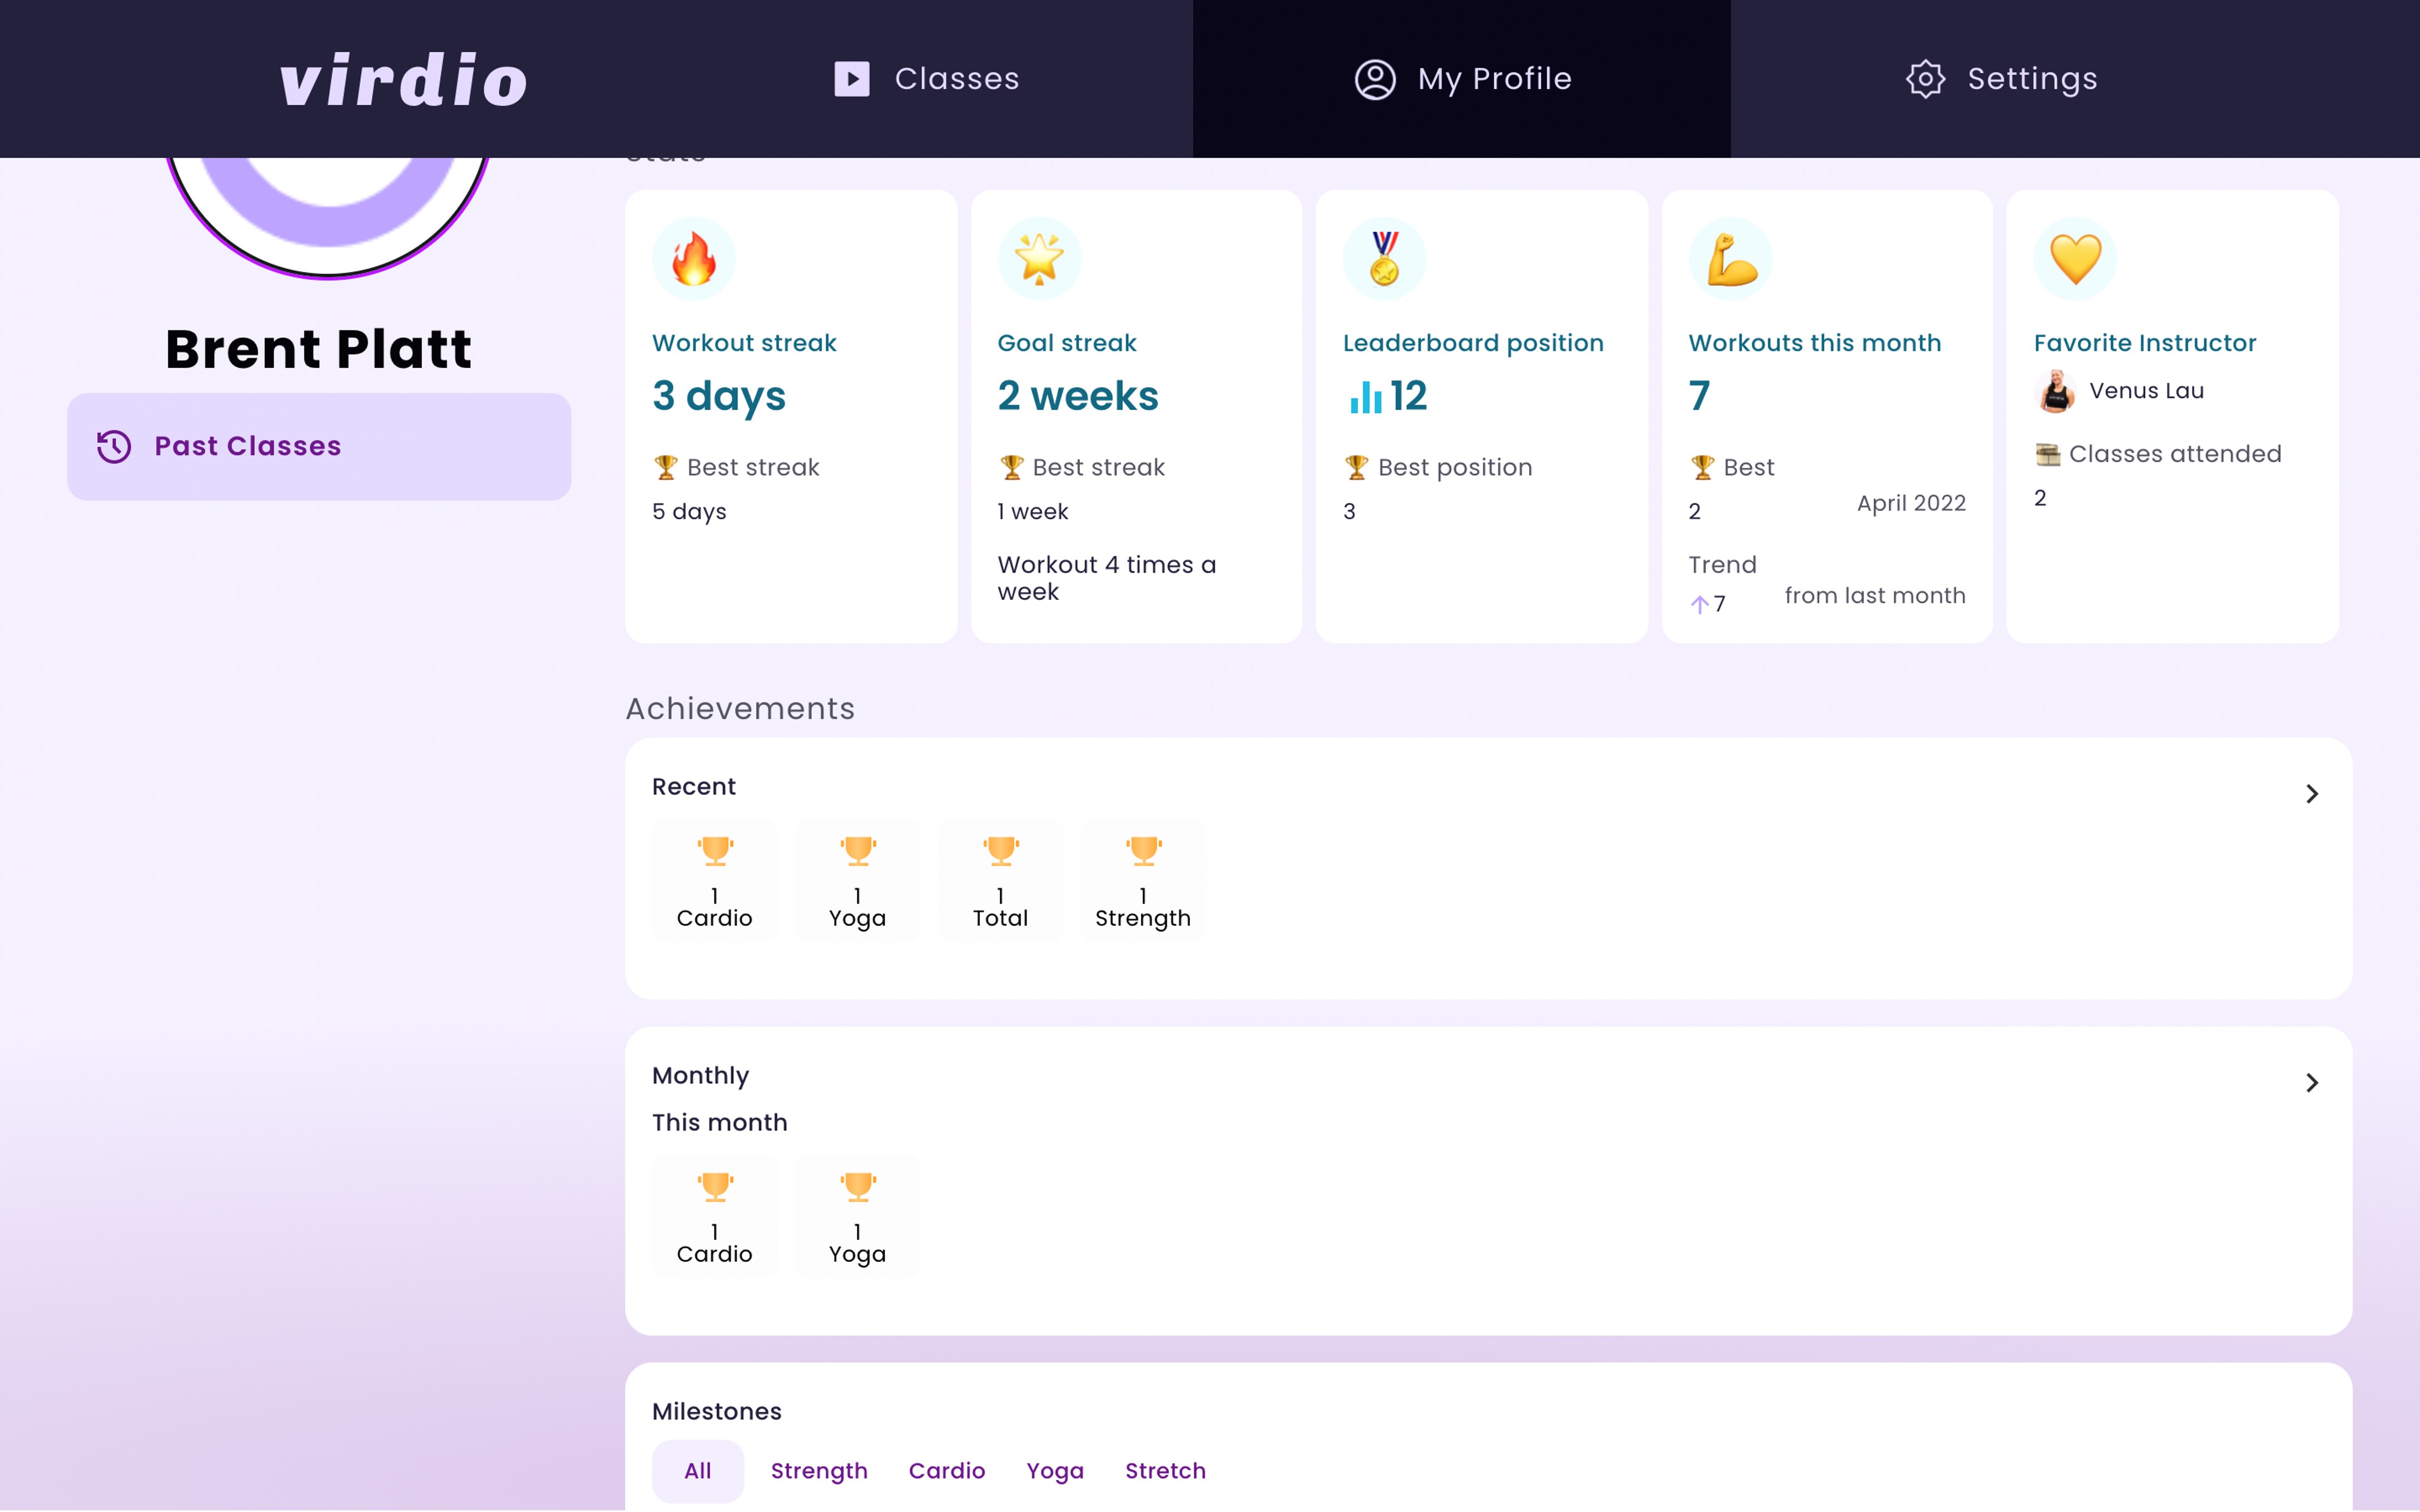The image size is (2420, 1512).
Task: Click the star Goal streak icon
Action: [1039, 259]
